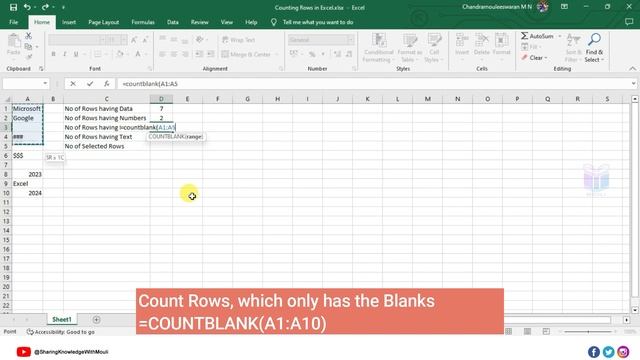Select cell containing Excel in column A
The width and height of the screenshot is (640, 360).
point(27,184)
